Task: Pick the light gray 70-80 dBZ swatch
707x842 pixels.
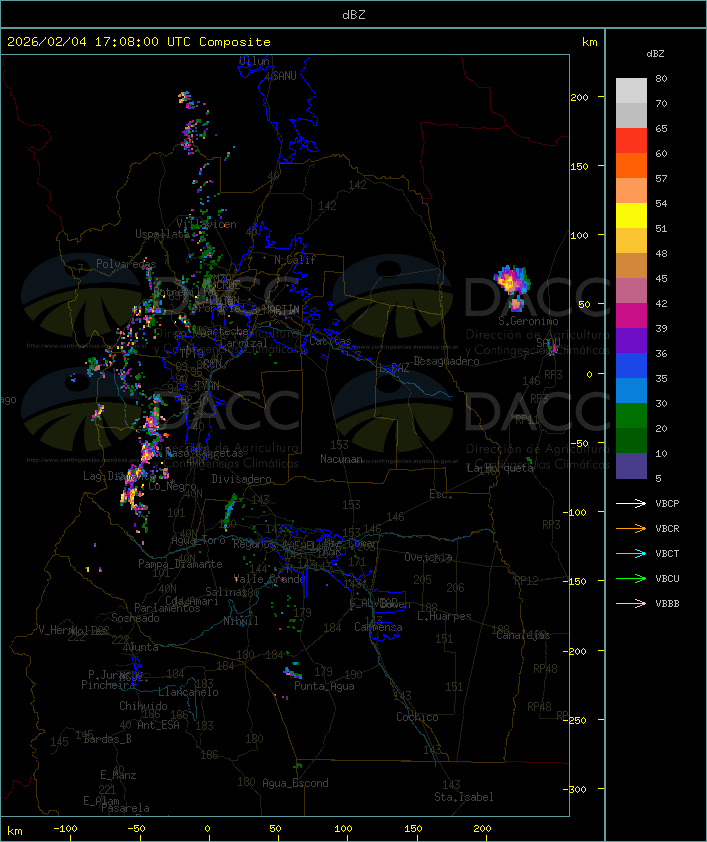Action: tap(631, 90)
